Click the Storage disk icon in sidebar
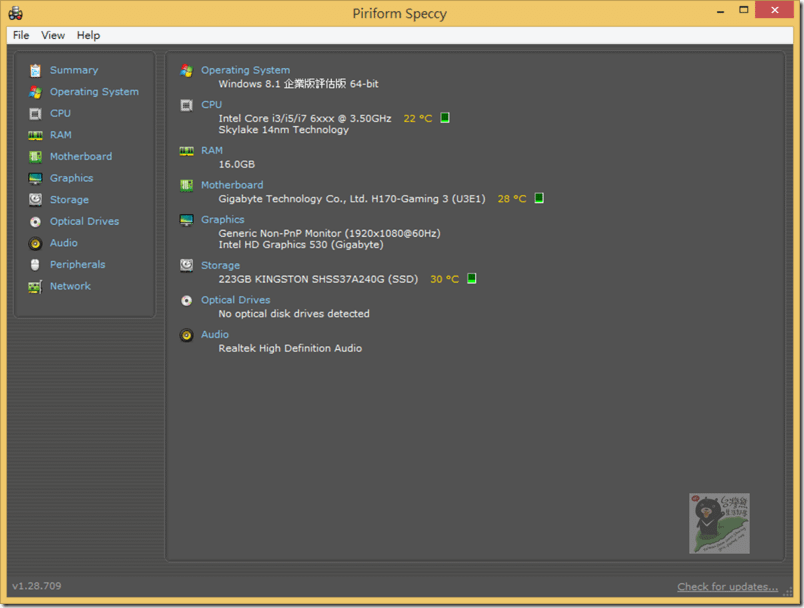 coord(35,200)
